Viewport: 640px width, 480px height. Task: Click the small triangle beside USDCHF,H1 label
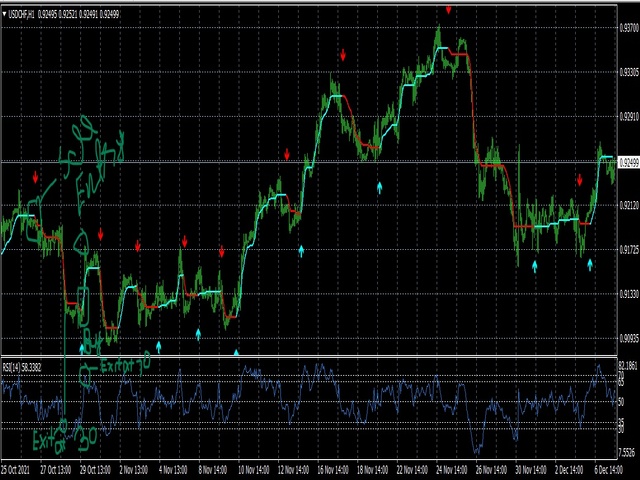pos(4,15)
